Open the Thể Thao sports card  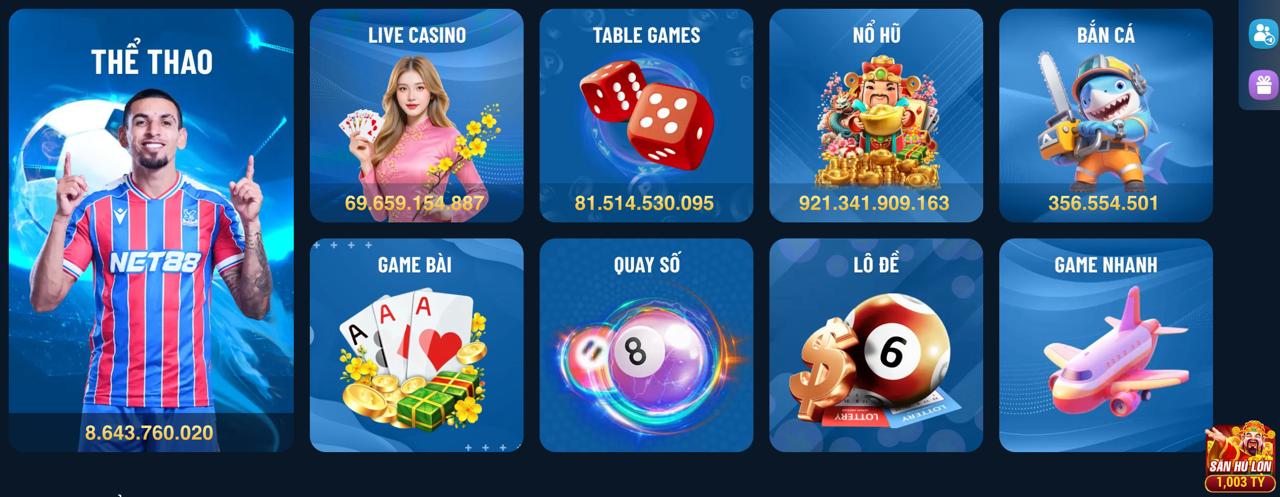pos(151,230)
